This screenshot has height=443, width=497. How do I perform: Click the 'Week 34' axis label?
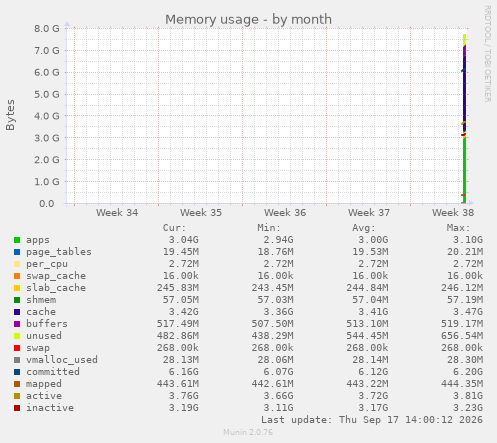click(117, 213)
